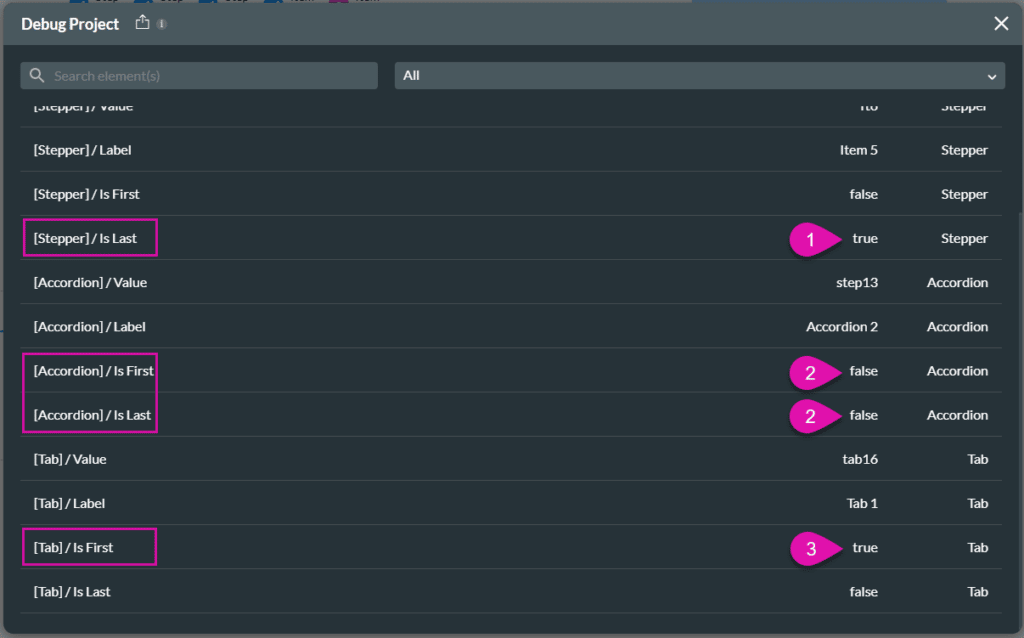Click the Accordion 2 label value
Viewport: 1024px width, 638px height.
pos(841,327)
